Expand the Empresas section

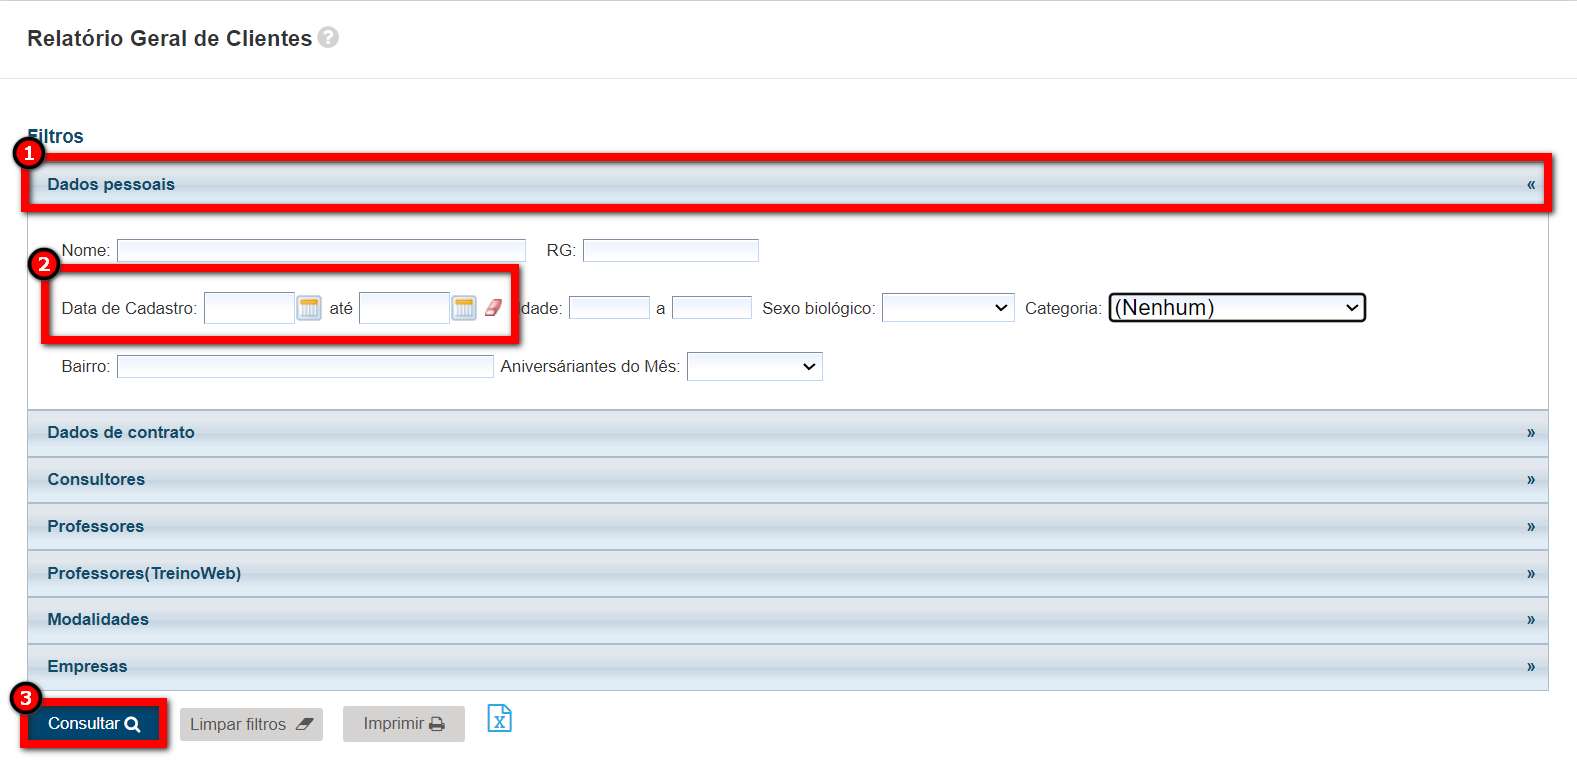(x=1530, y=666)
